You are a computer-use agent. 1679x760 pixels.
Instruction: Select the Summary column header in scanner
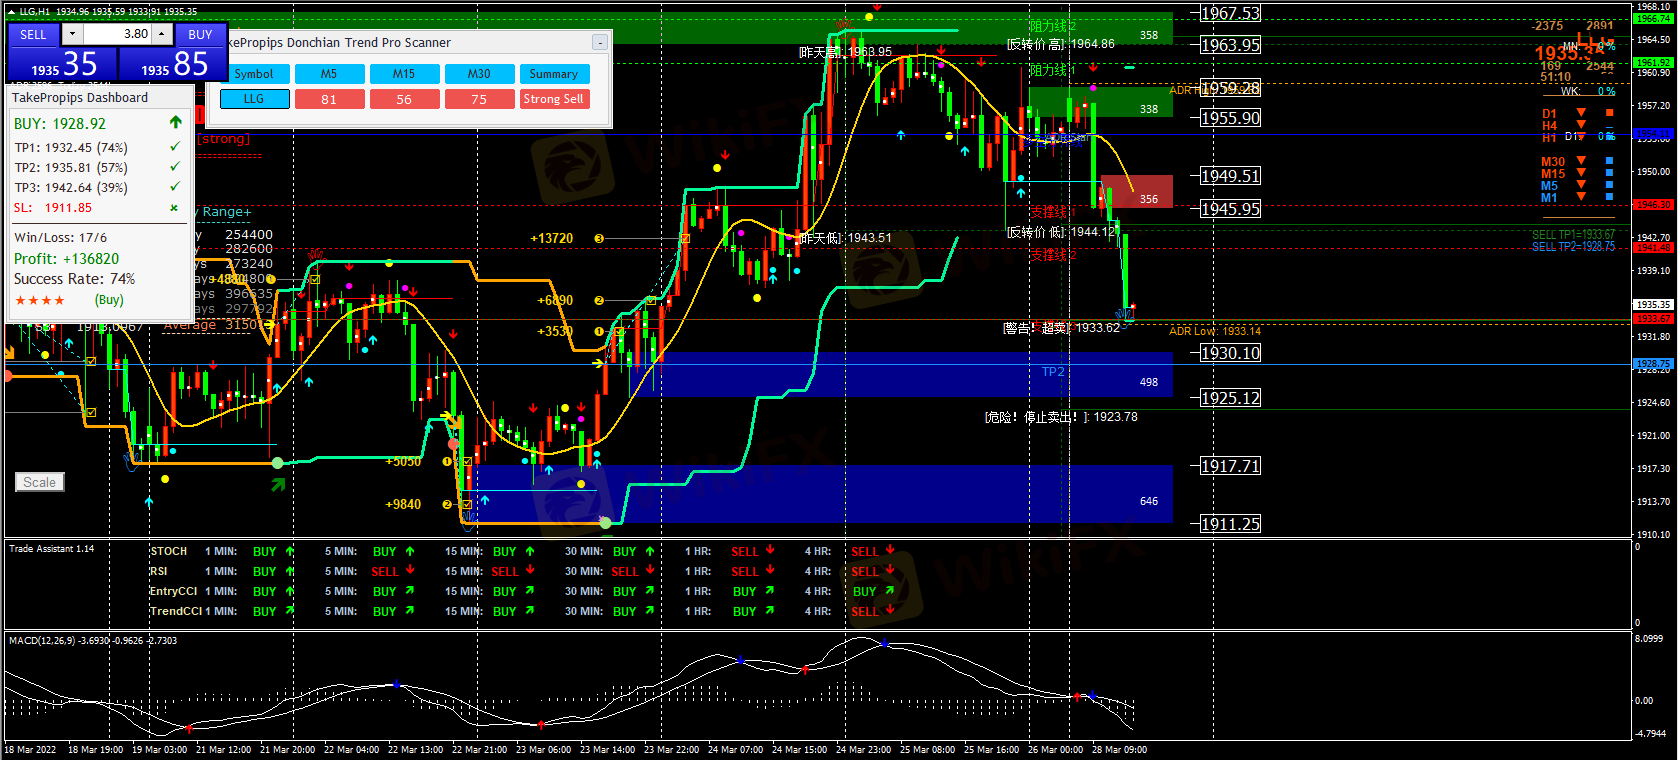[553, 74]
